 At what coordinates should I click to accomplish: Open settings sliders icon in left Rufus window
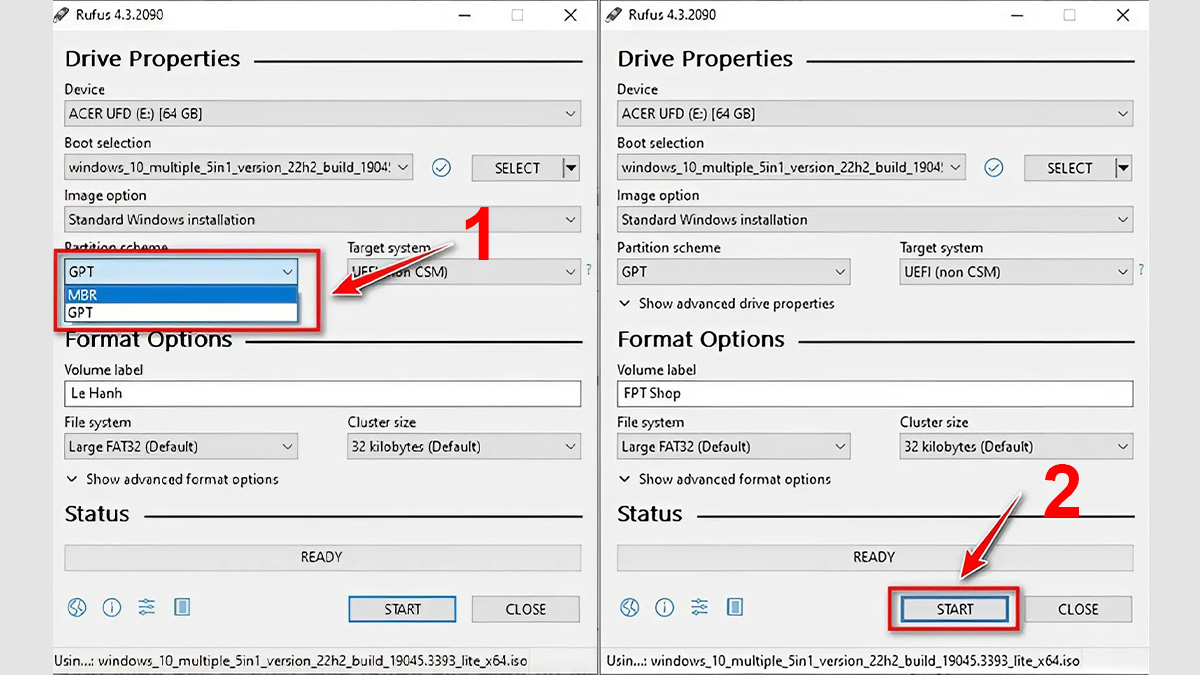147,607
